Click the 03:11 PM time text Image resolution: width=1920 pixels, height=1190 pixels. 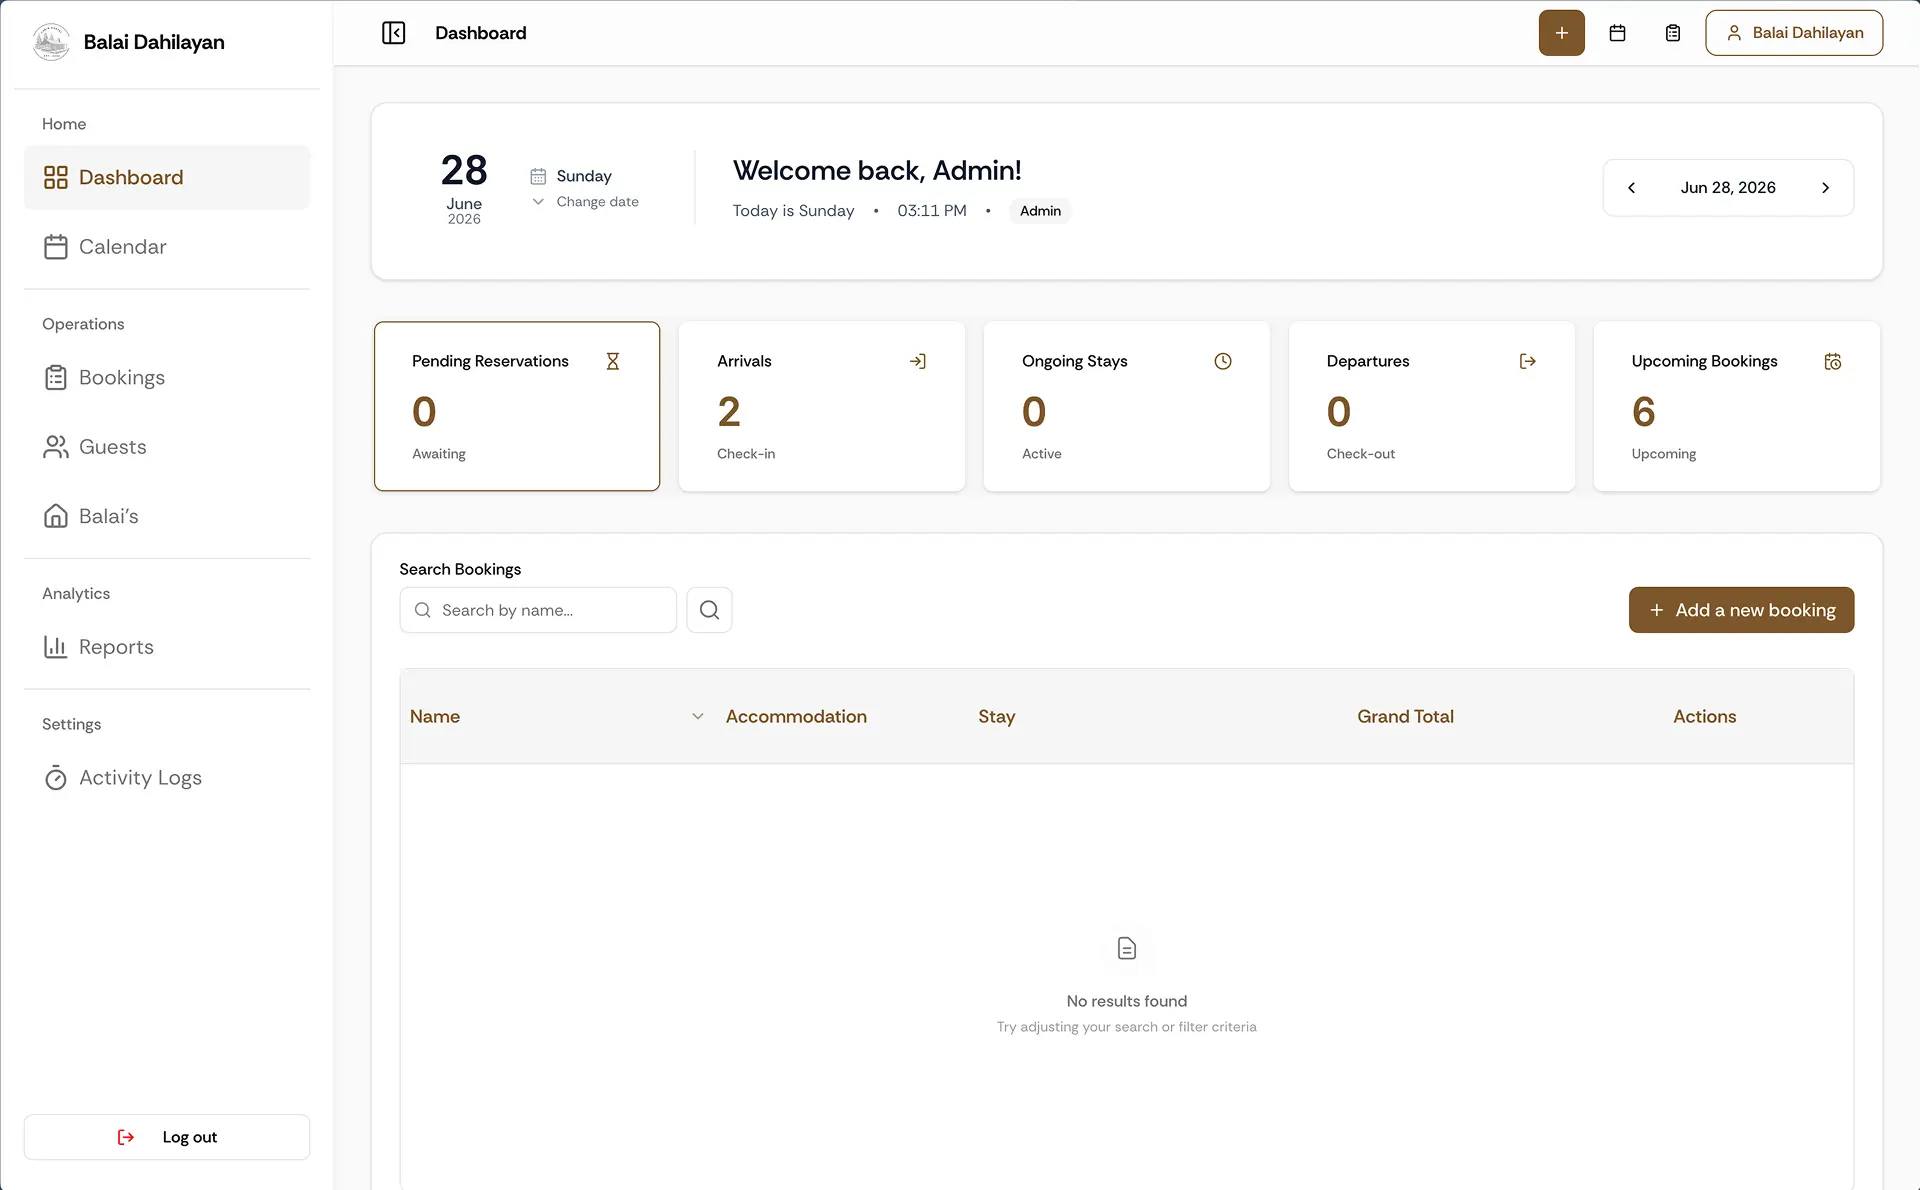932,211
